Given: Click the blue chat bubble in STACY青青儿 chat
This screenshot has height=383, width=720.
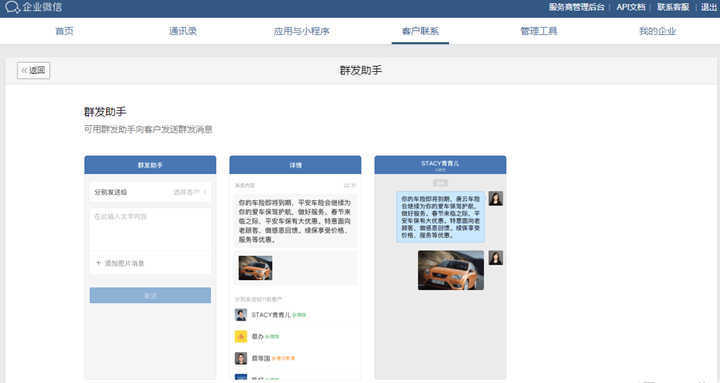Looking at the screenshot, I should coord(440,217).
